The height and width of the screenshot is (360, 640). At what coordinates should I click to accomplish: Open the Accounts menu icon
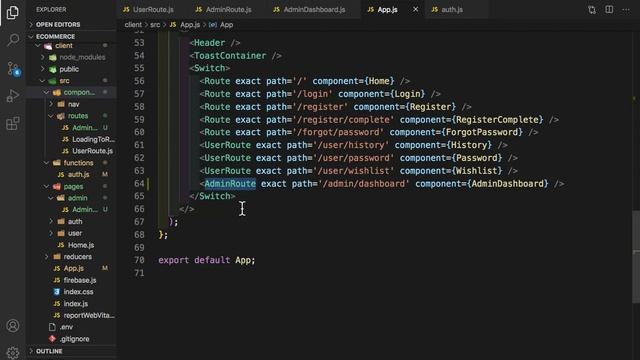(x=13, y=326)
